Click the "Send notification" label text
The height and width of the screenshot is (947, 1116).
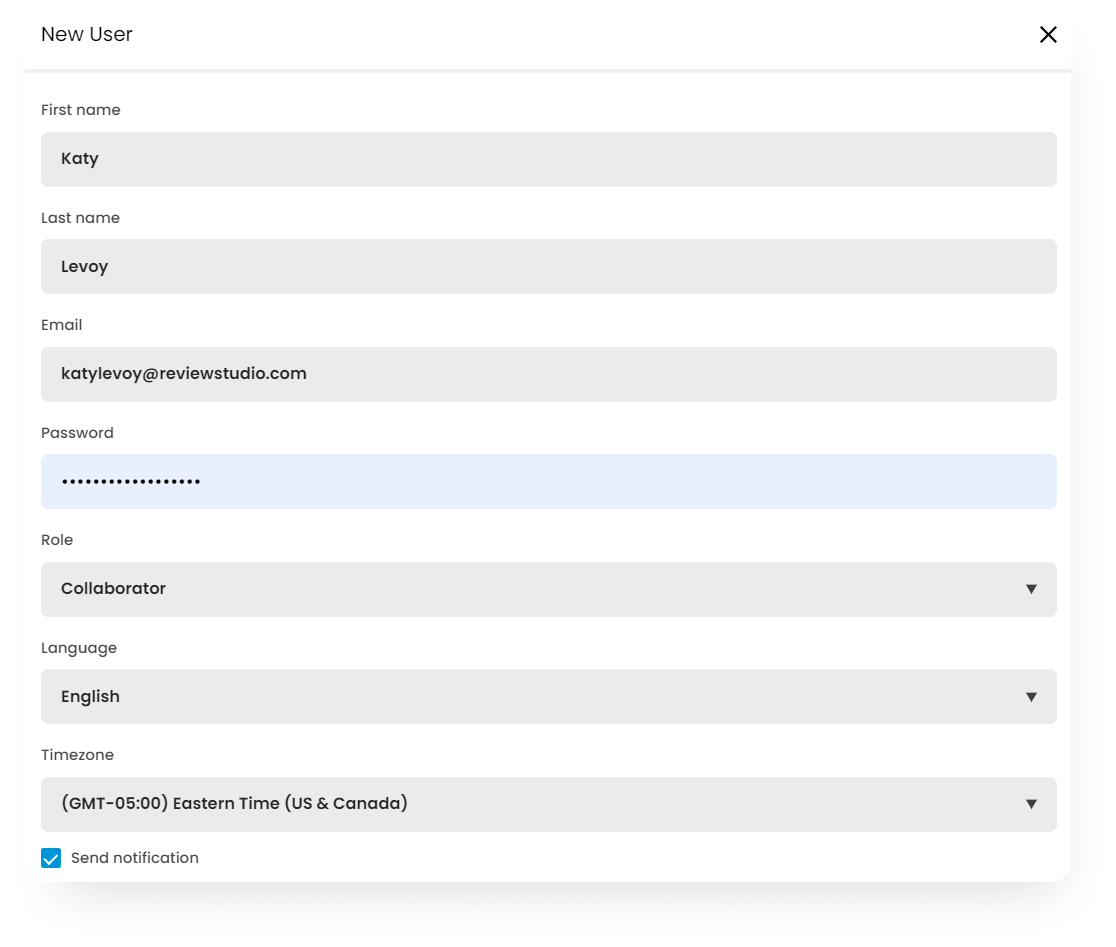(135, 858)
